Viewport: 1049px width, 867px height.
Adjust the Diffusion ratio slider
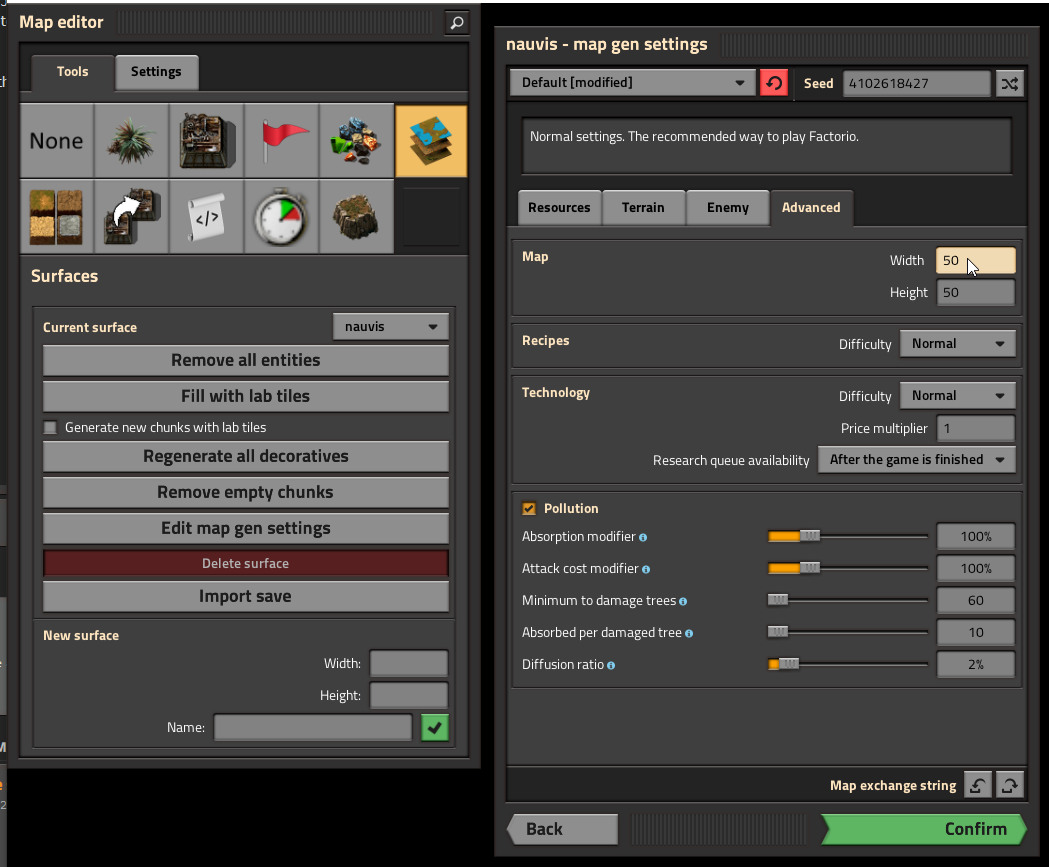pyautogui.click(x=848, y=664)
